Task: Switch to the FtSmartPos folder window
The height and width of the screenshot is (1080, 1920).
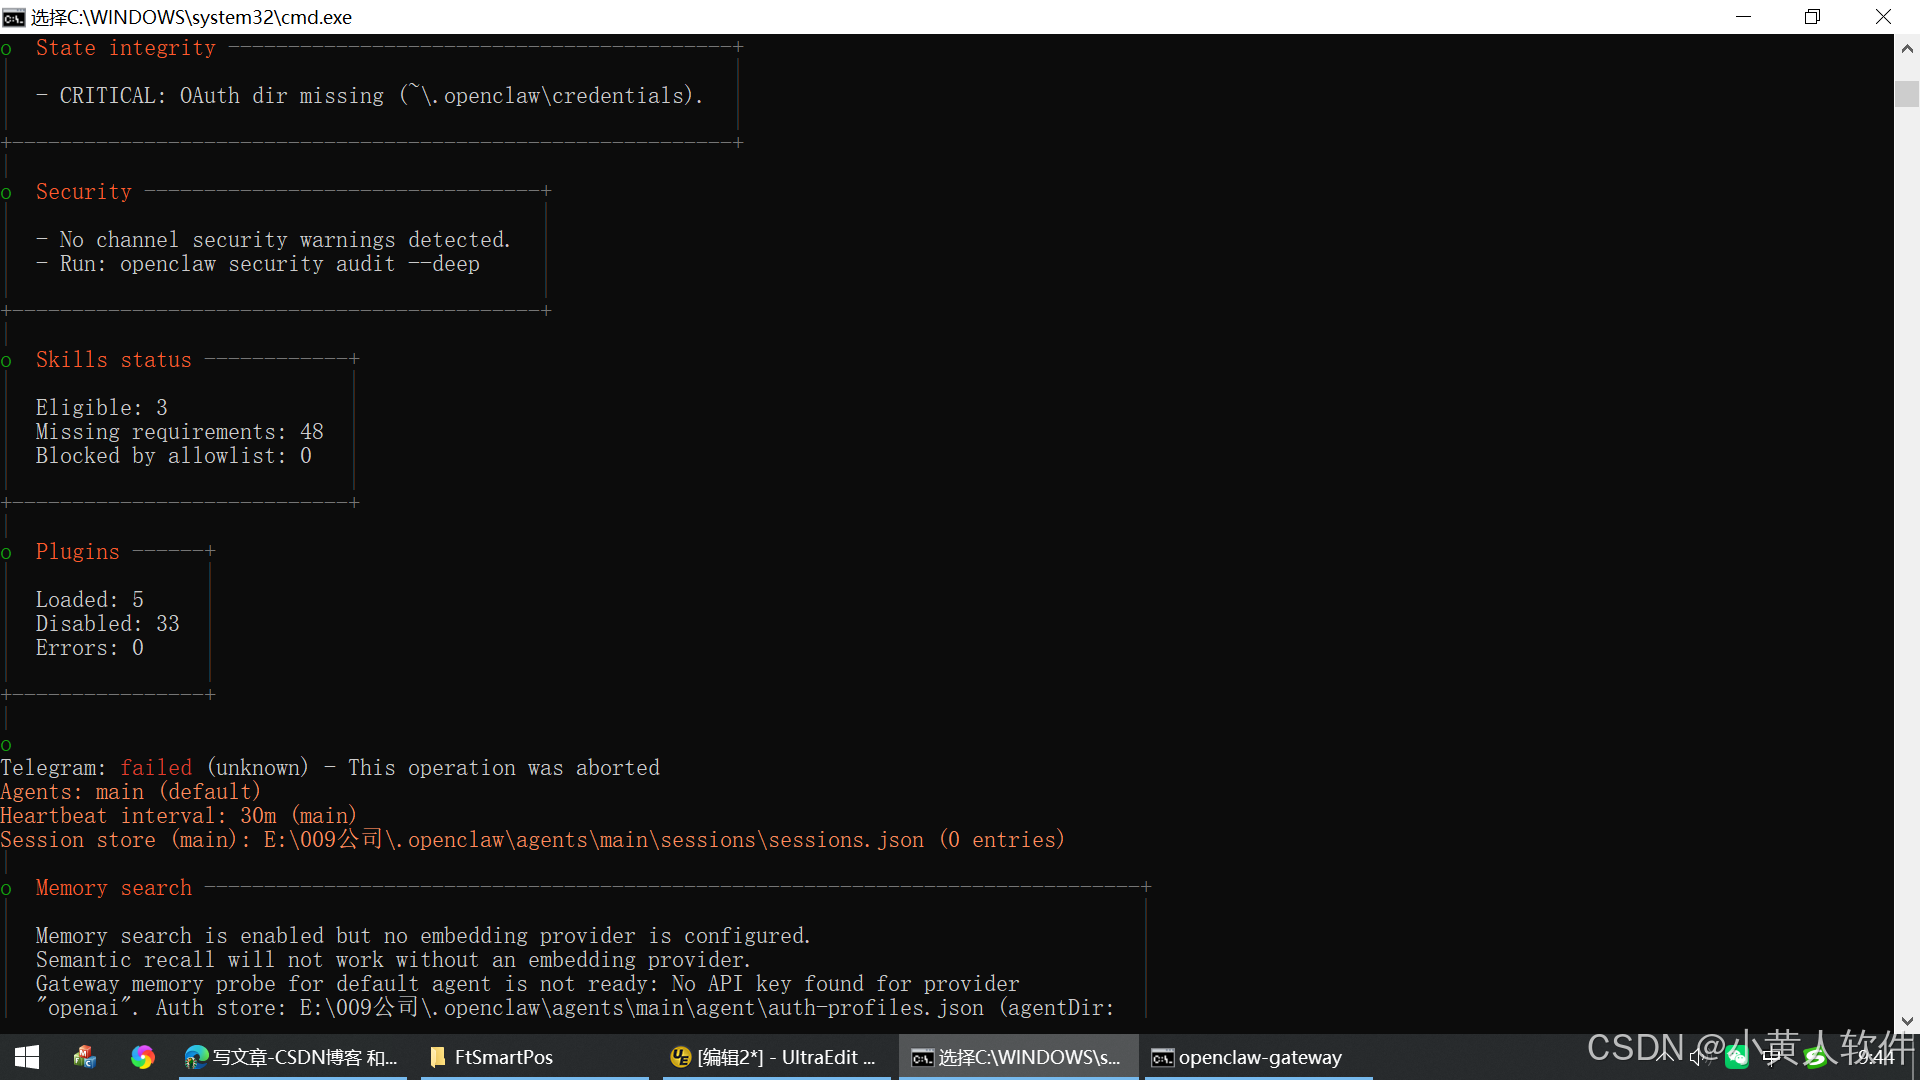Action: 534,1057
